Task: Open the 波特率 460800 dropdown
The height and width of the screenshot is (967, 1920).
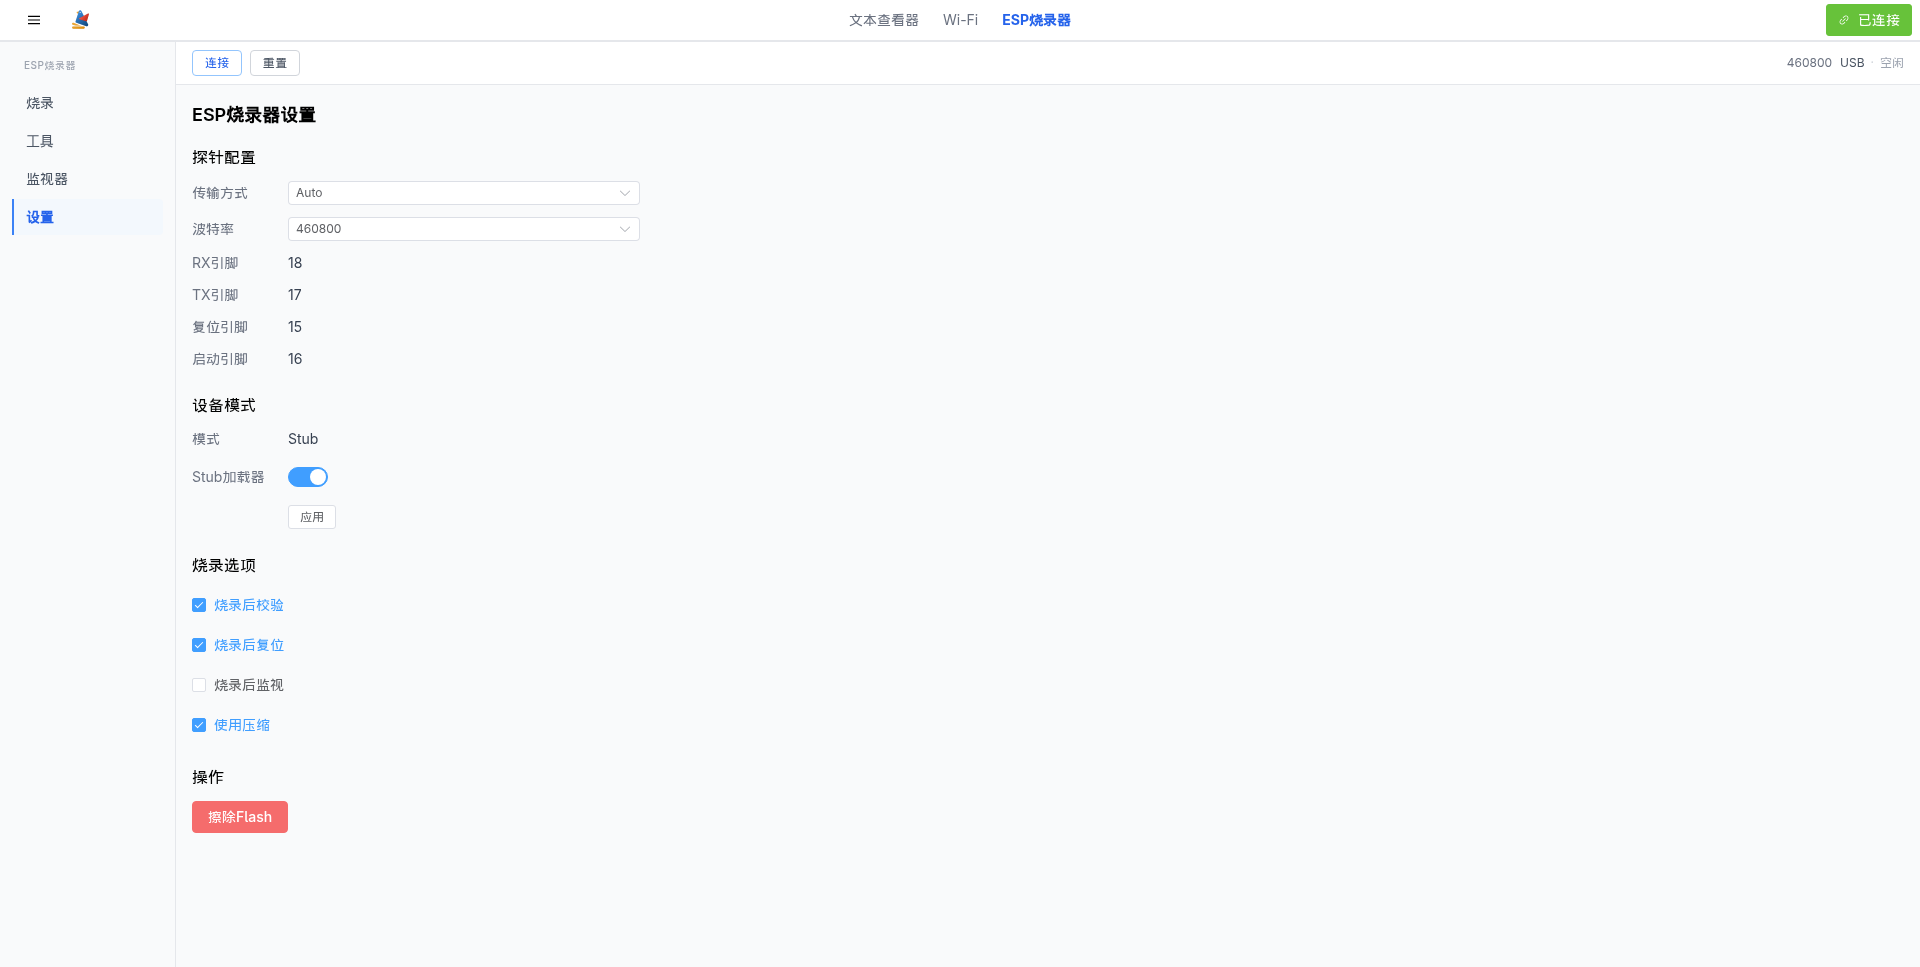Action: click(x=463, y=229)
